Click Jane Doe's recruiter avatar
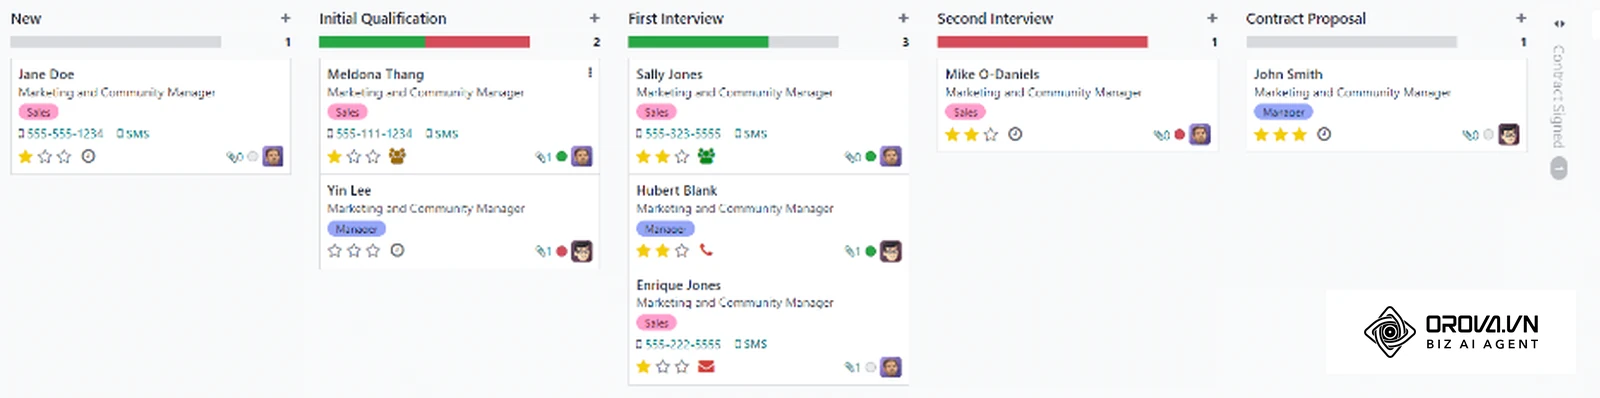This screenshot has width=1600, height=398. (x=273, y=156)
